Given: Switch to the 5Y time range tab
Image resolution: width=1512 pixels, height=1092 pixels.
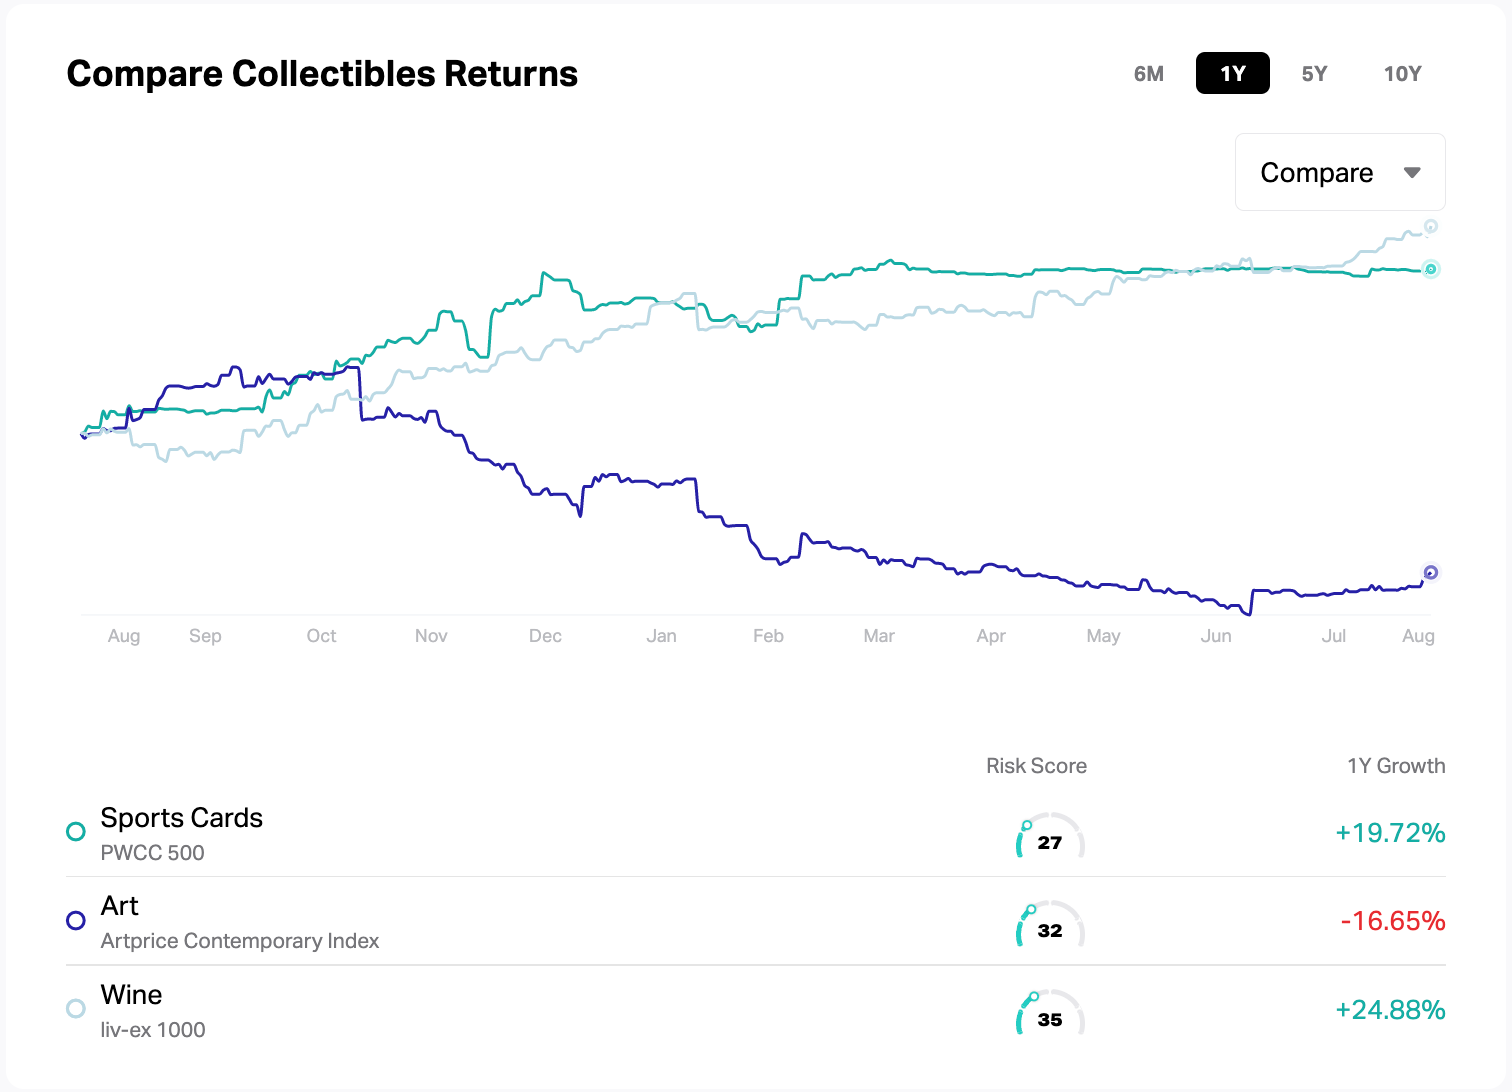Looking at the screenshot, I should pos(1314,72).
